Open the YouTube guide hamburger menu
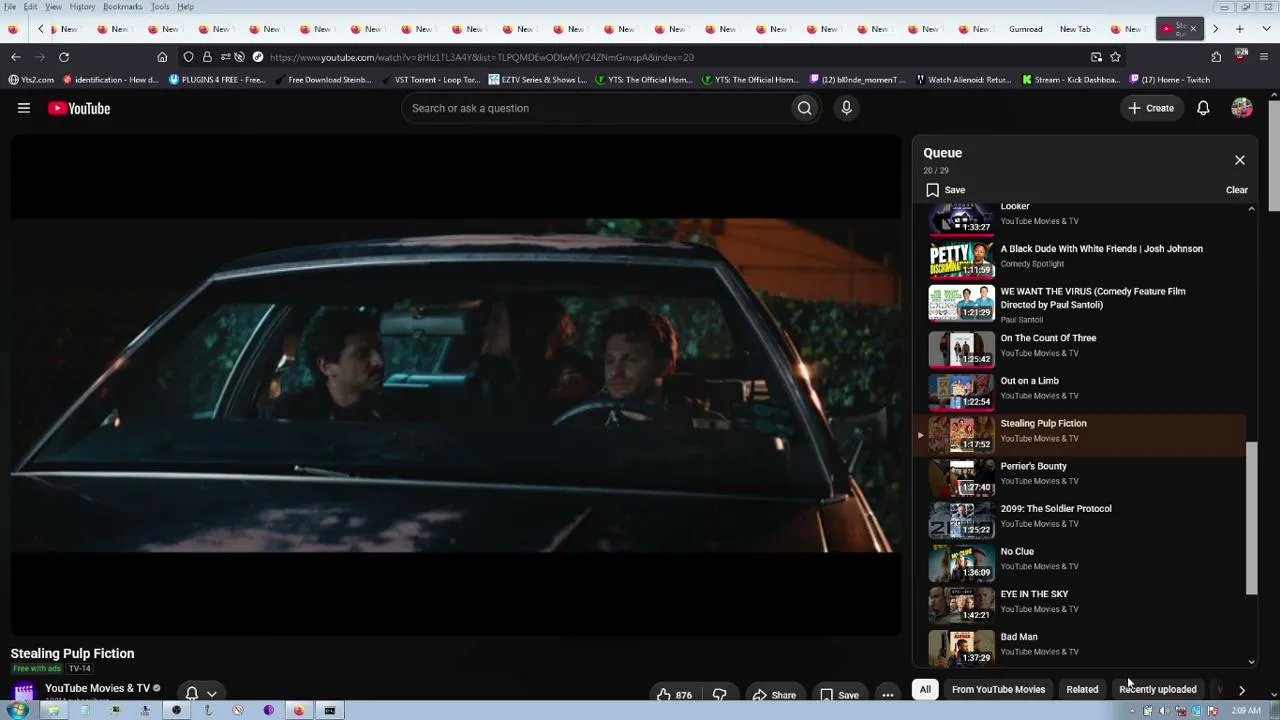1280x720 pixels. 24,108
